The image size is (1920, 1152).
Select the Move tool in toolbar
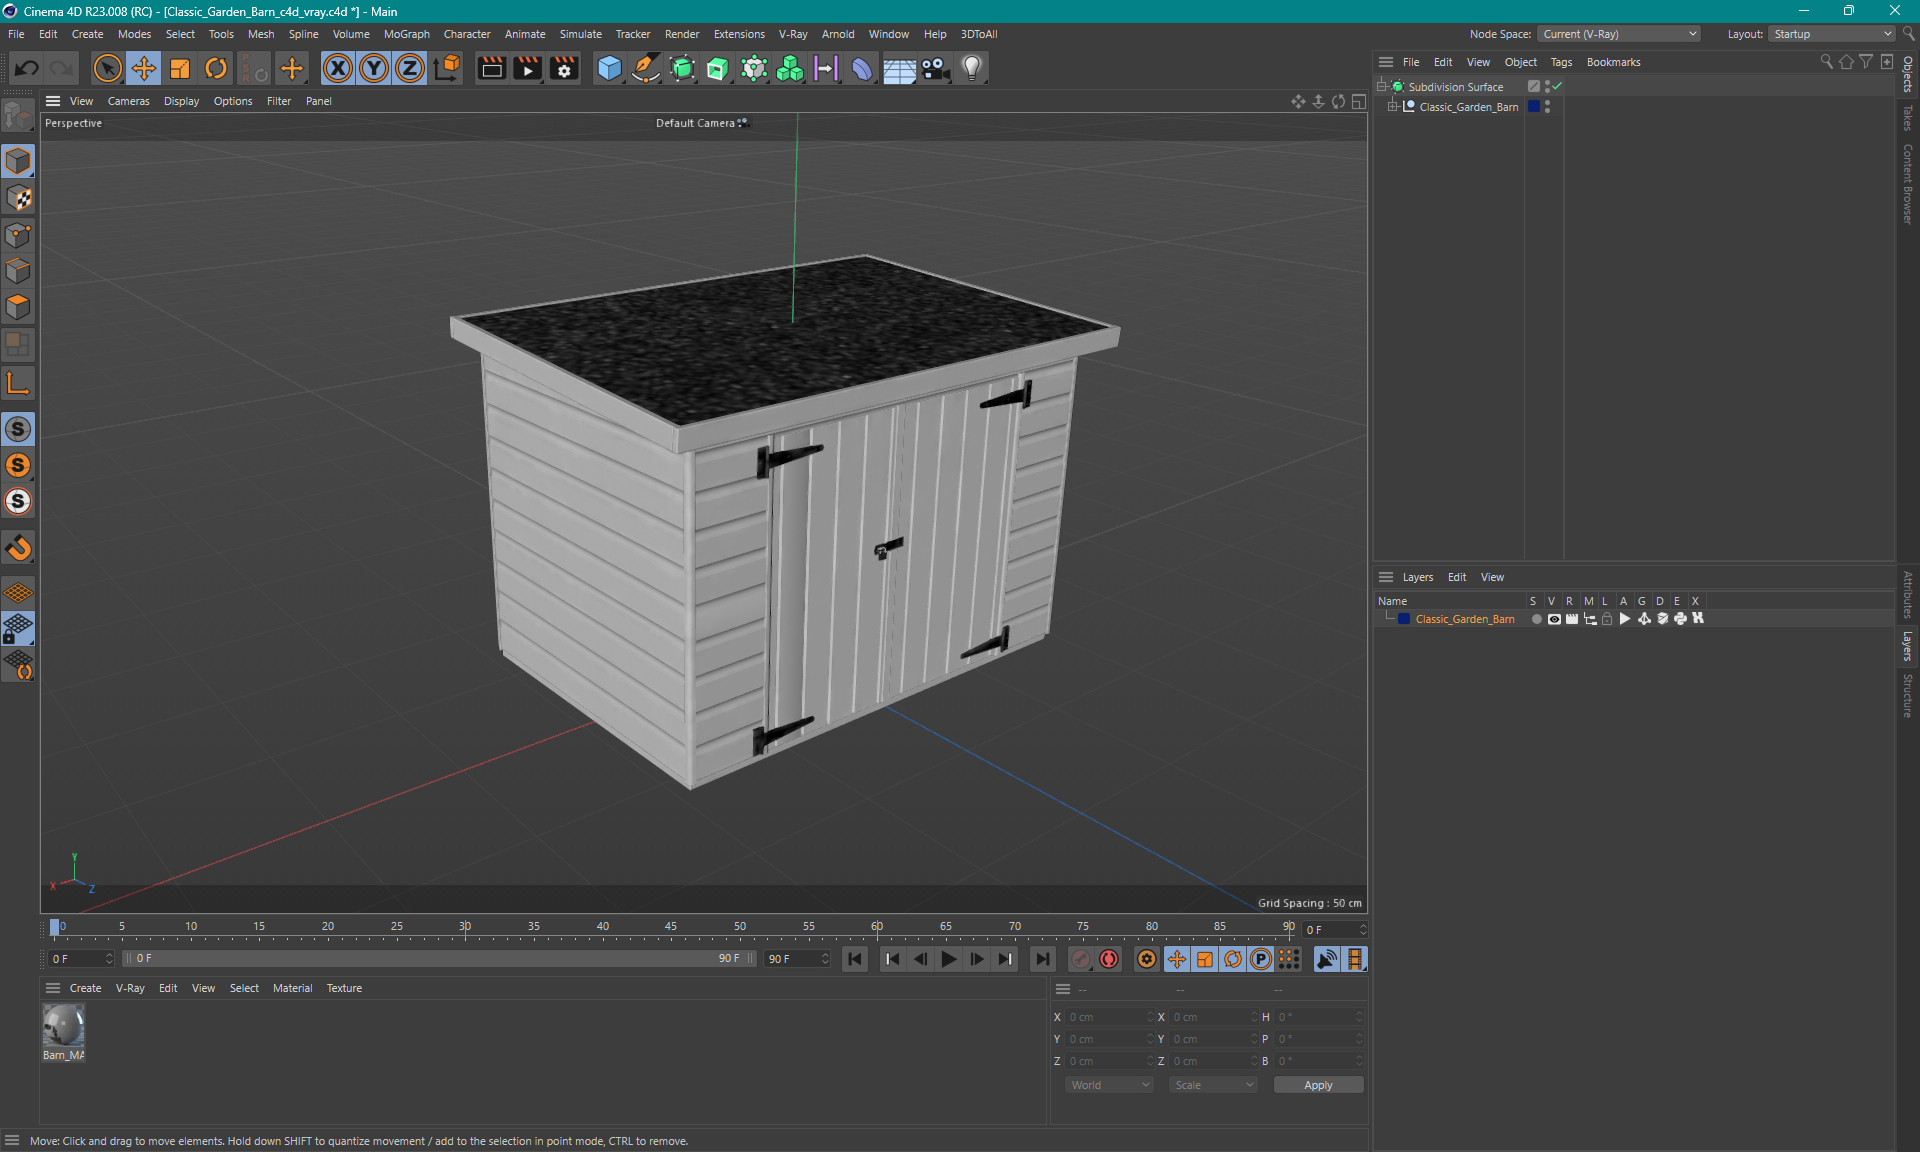(x=141, y=67)
